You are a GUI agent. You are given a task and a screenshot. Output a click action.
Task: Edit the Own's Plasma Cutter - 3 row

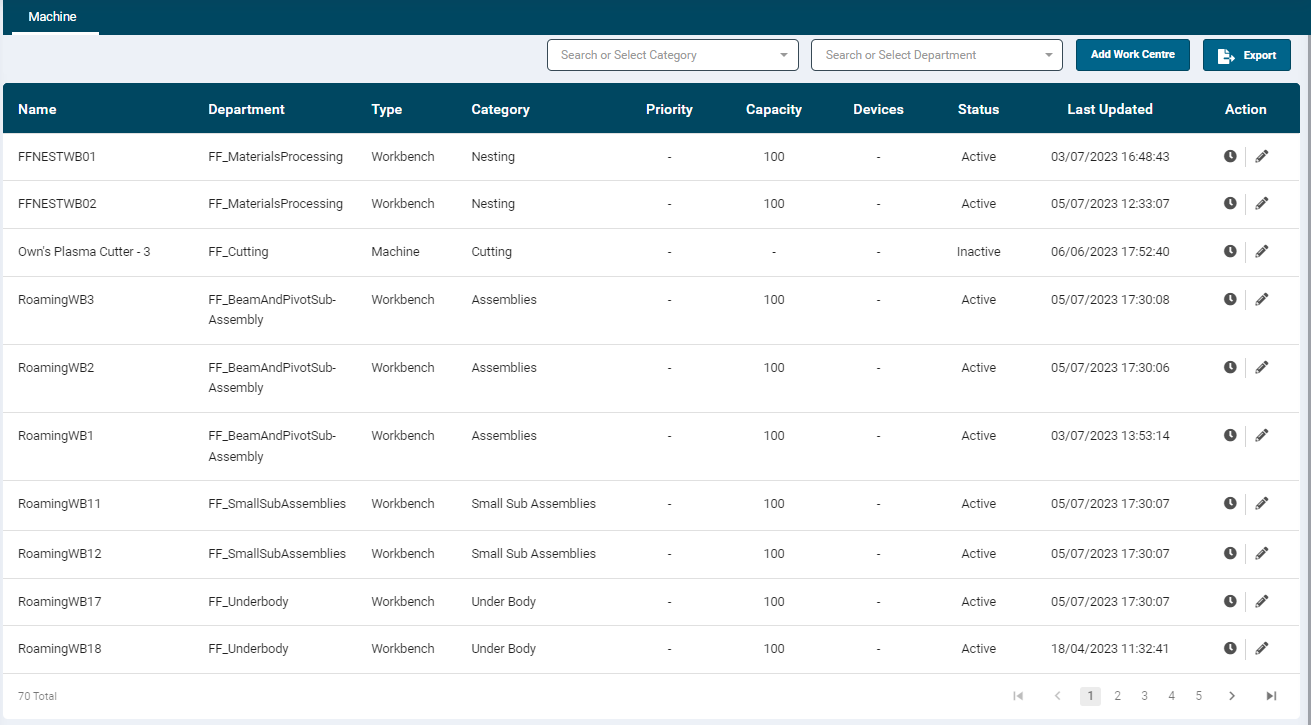1261,251
